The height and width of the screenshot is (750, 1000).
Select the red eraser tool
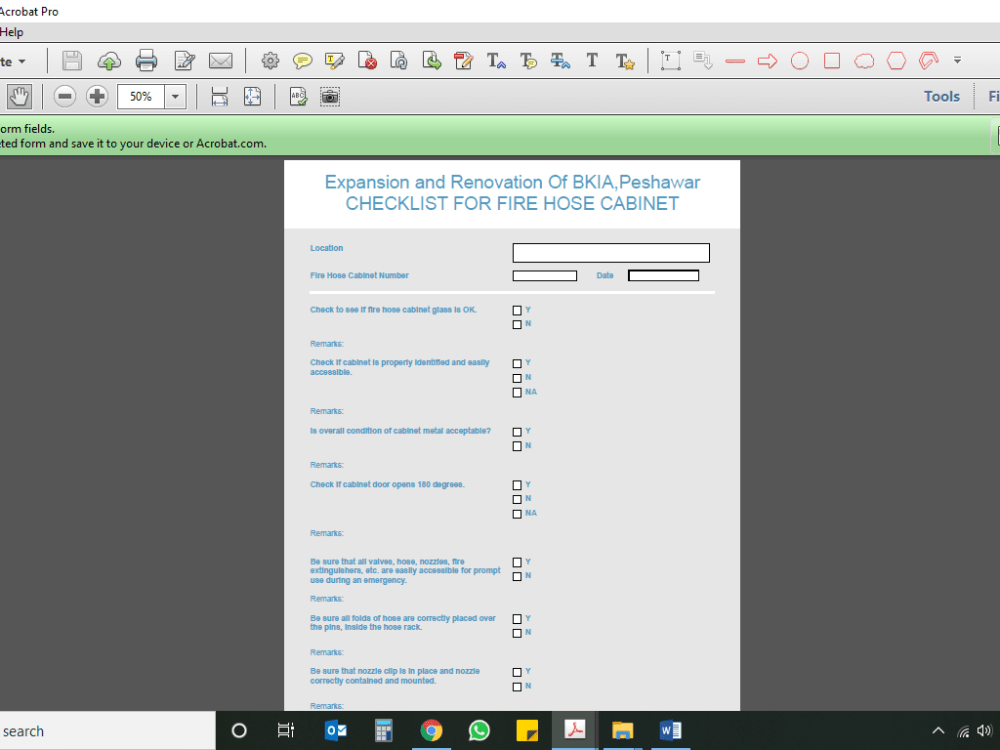click(x=929, y=61)
